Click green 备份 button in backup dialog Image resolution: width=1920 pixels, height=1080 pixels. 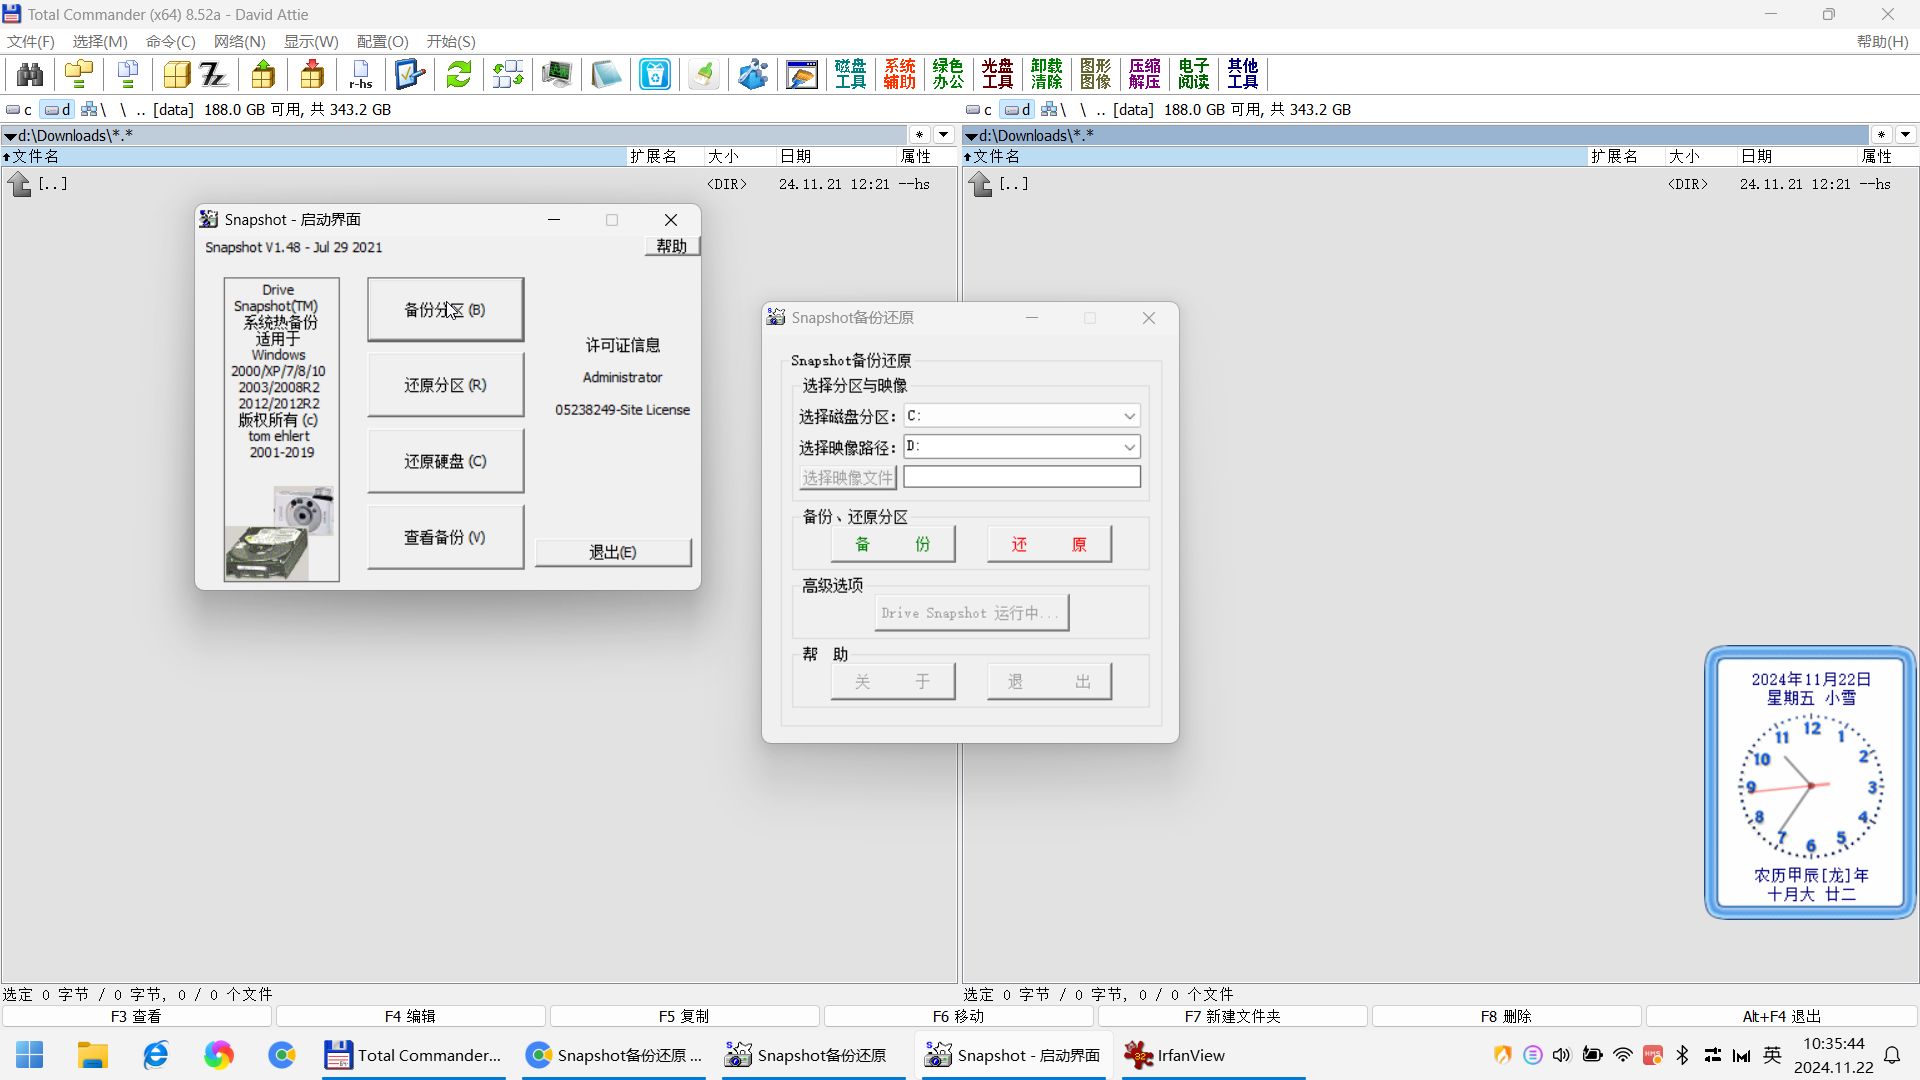click(x=893, y=544)
